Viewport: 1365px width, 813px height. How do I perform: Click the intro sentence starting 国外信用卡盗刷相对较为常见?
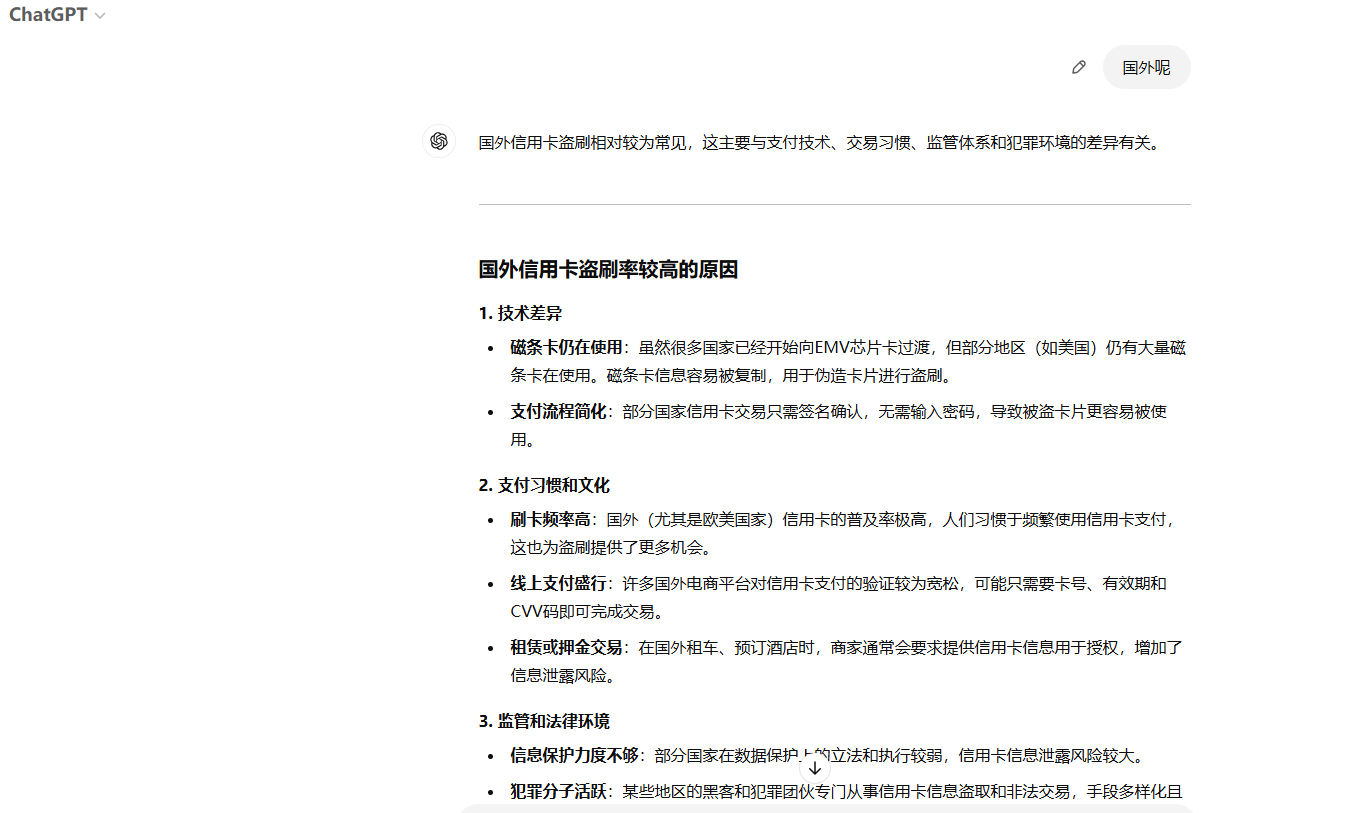819,142
